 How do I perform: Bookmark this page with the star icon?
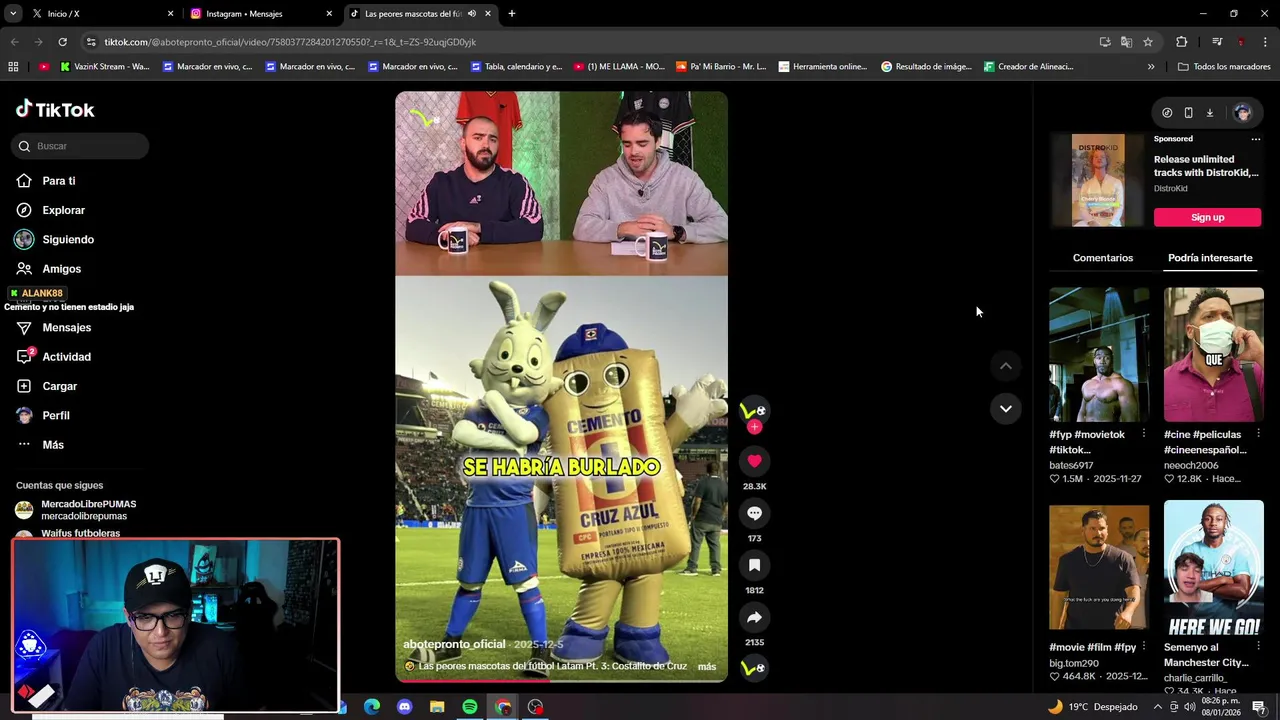pyautogui.click(x=1148, y=42)
